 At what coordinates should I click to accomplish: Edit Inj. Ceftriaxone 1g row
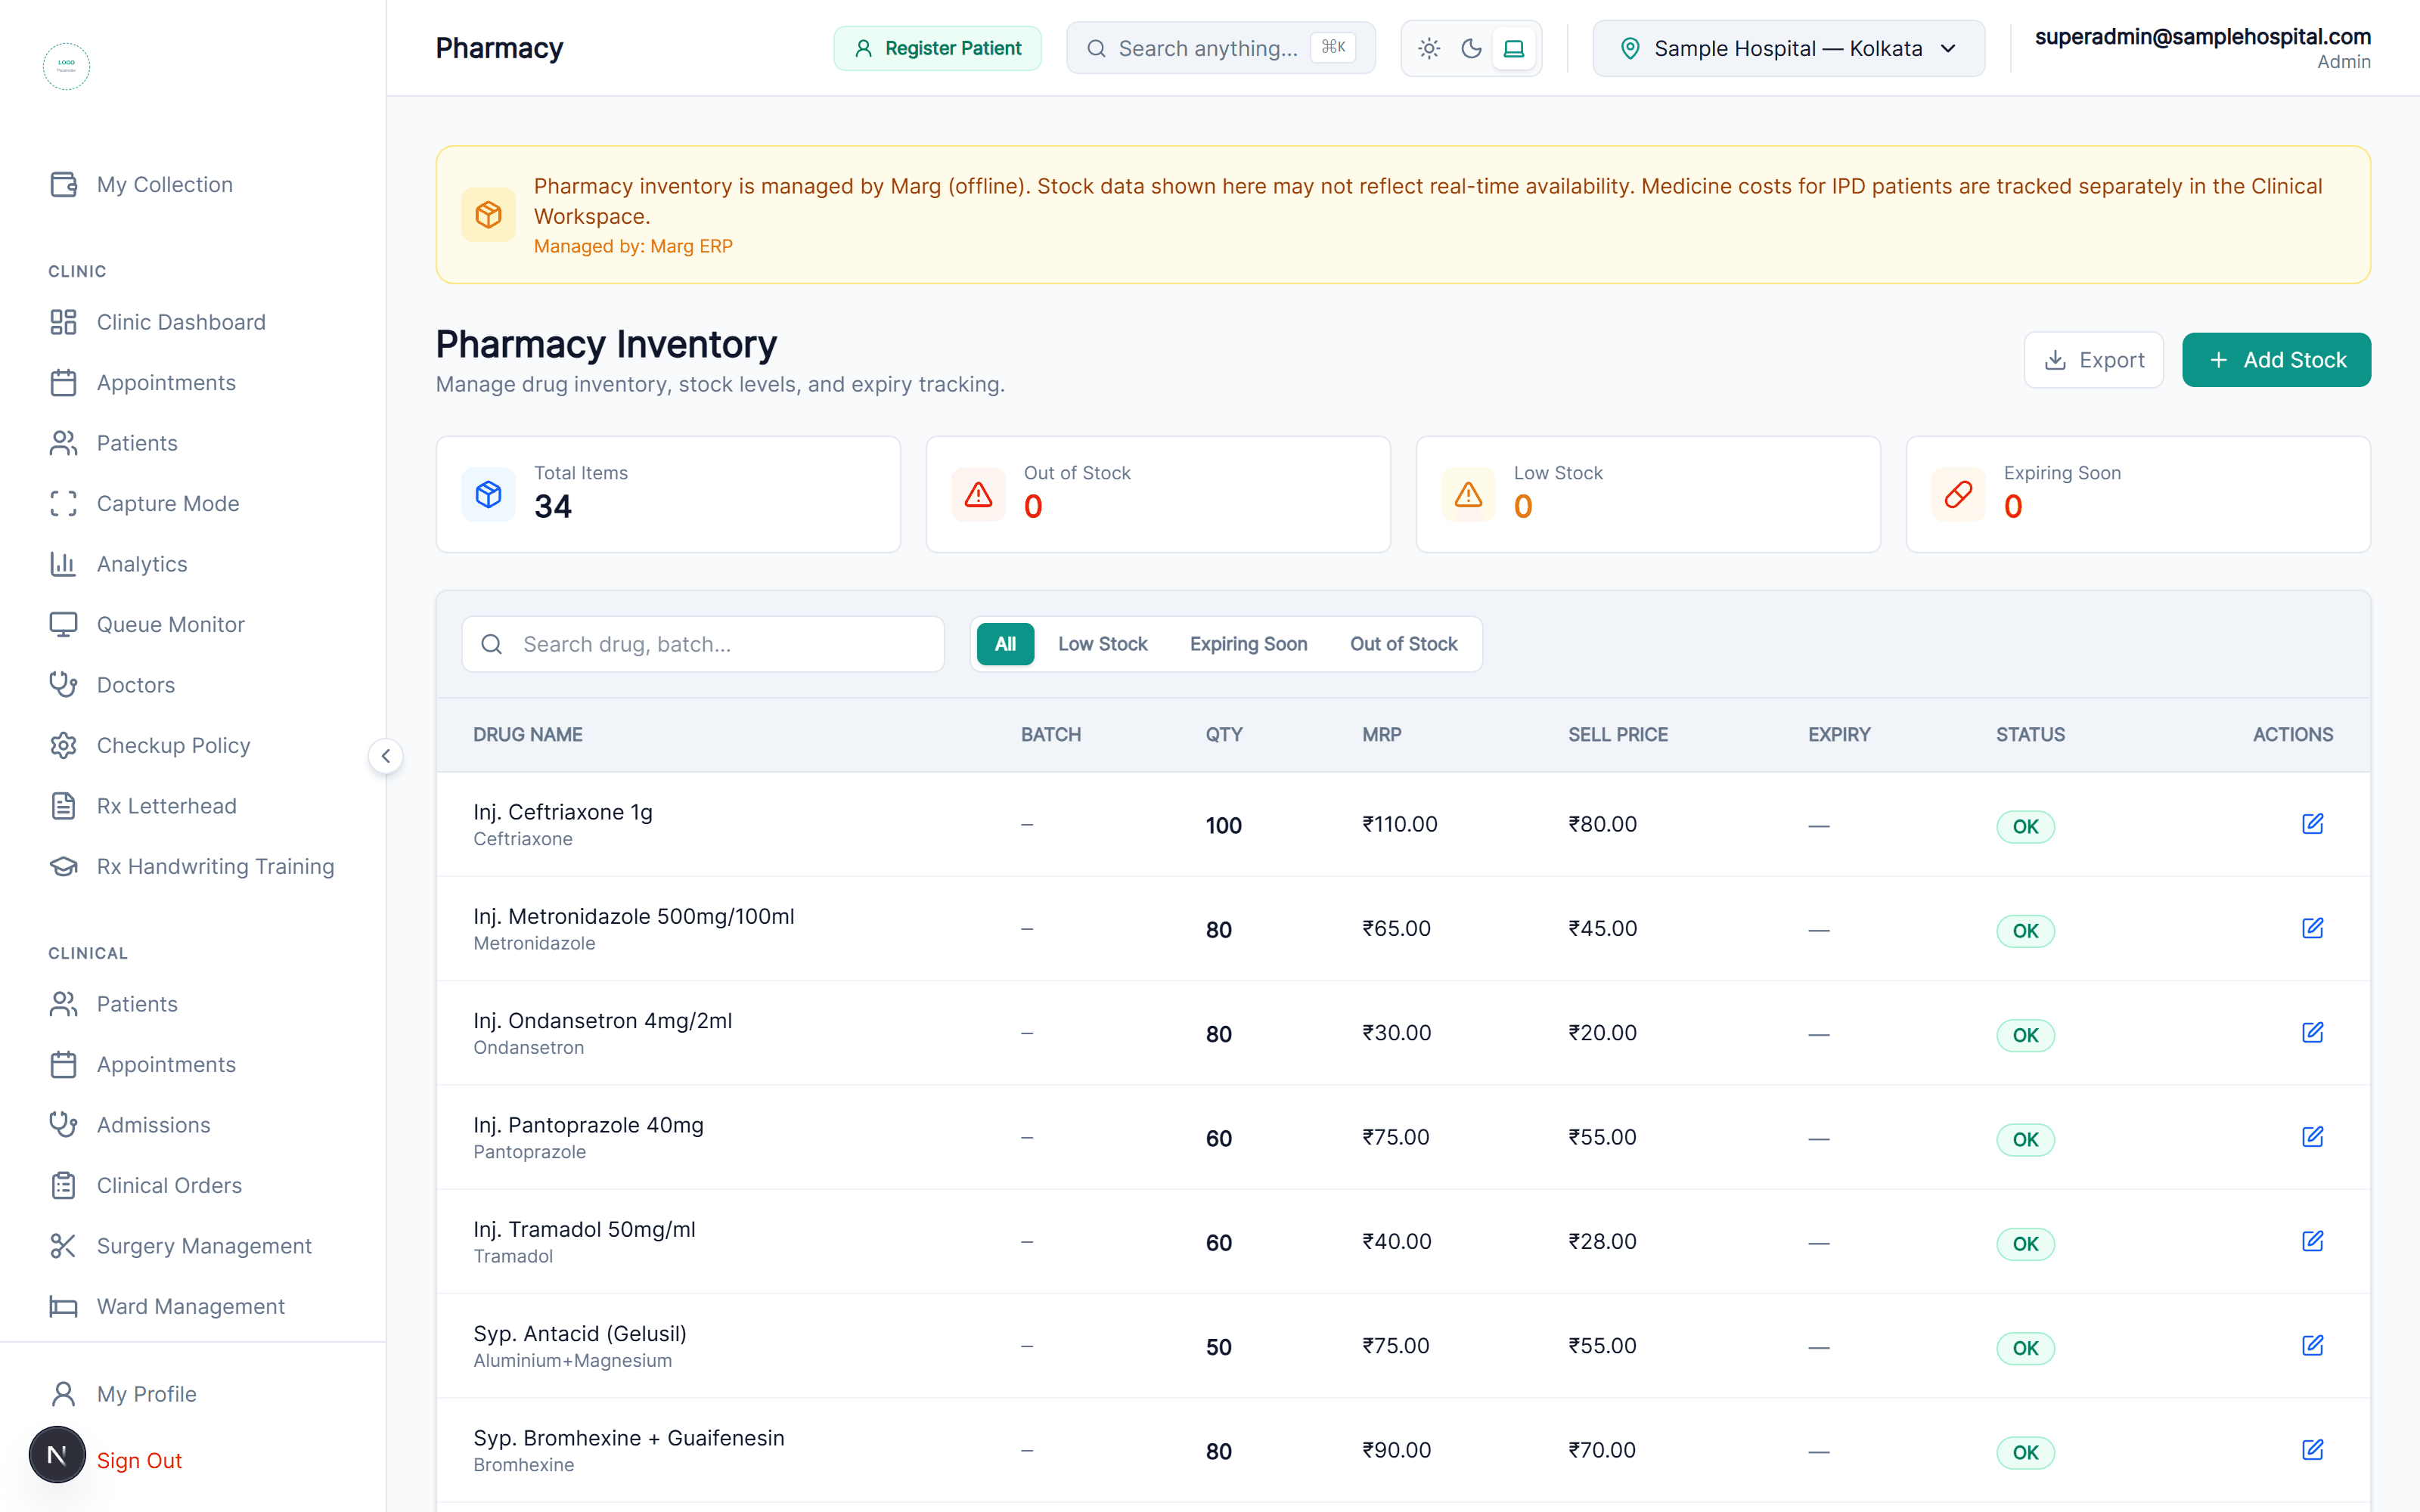[x=2312, y=824]
